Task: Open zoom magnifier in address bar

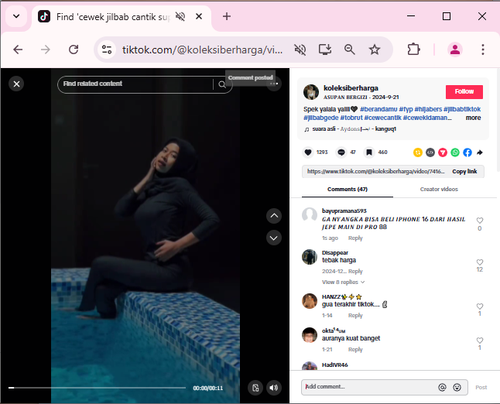Action: click(349, 50)
